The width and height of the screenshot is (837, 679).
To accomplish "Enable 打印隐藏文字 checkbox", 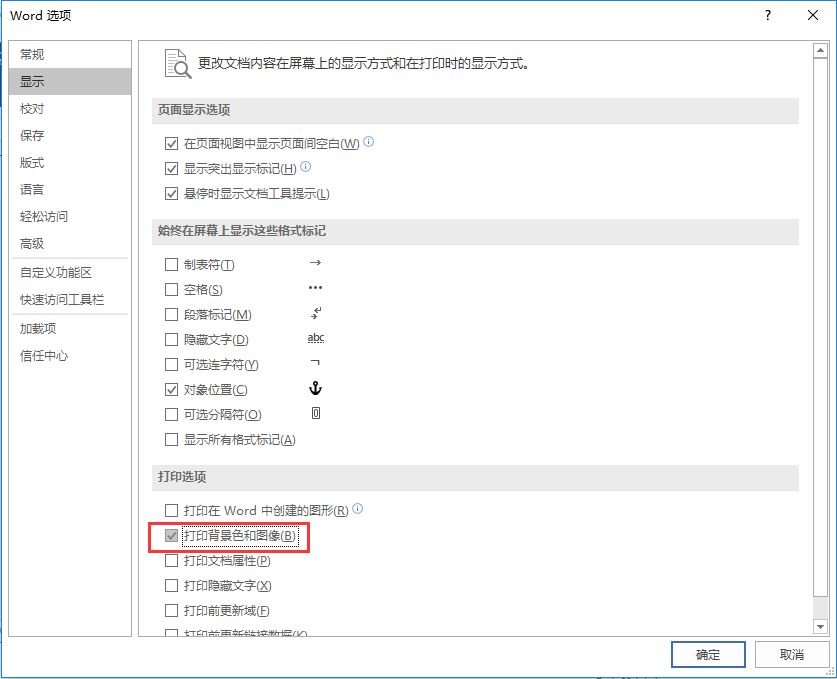I will pyautogui.click(x=172, y=584).
